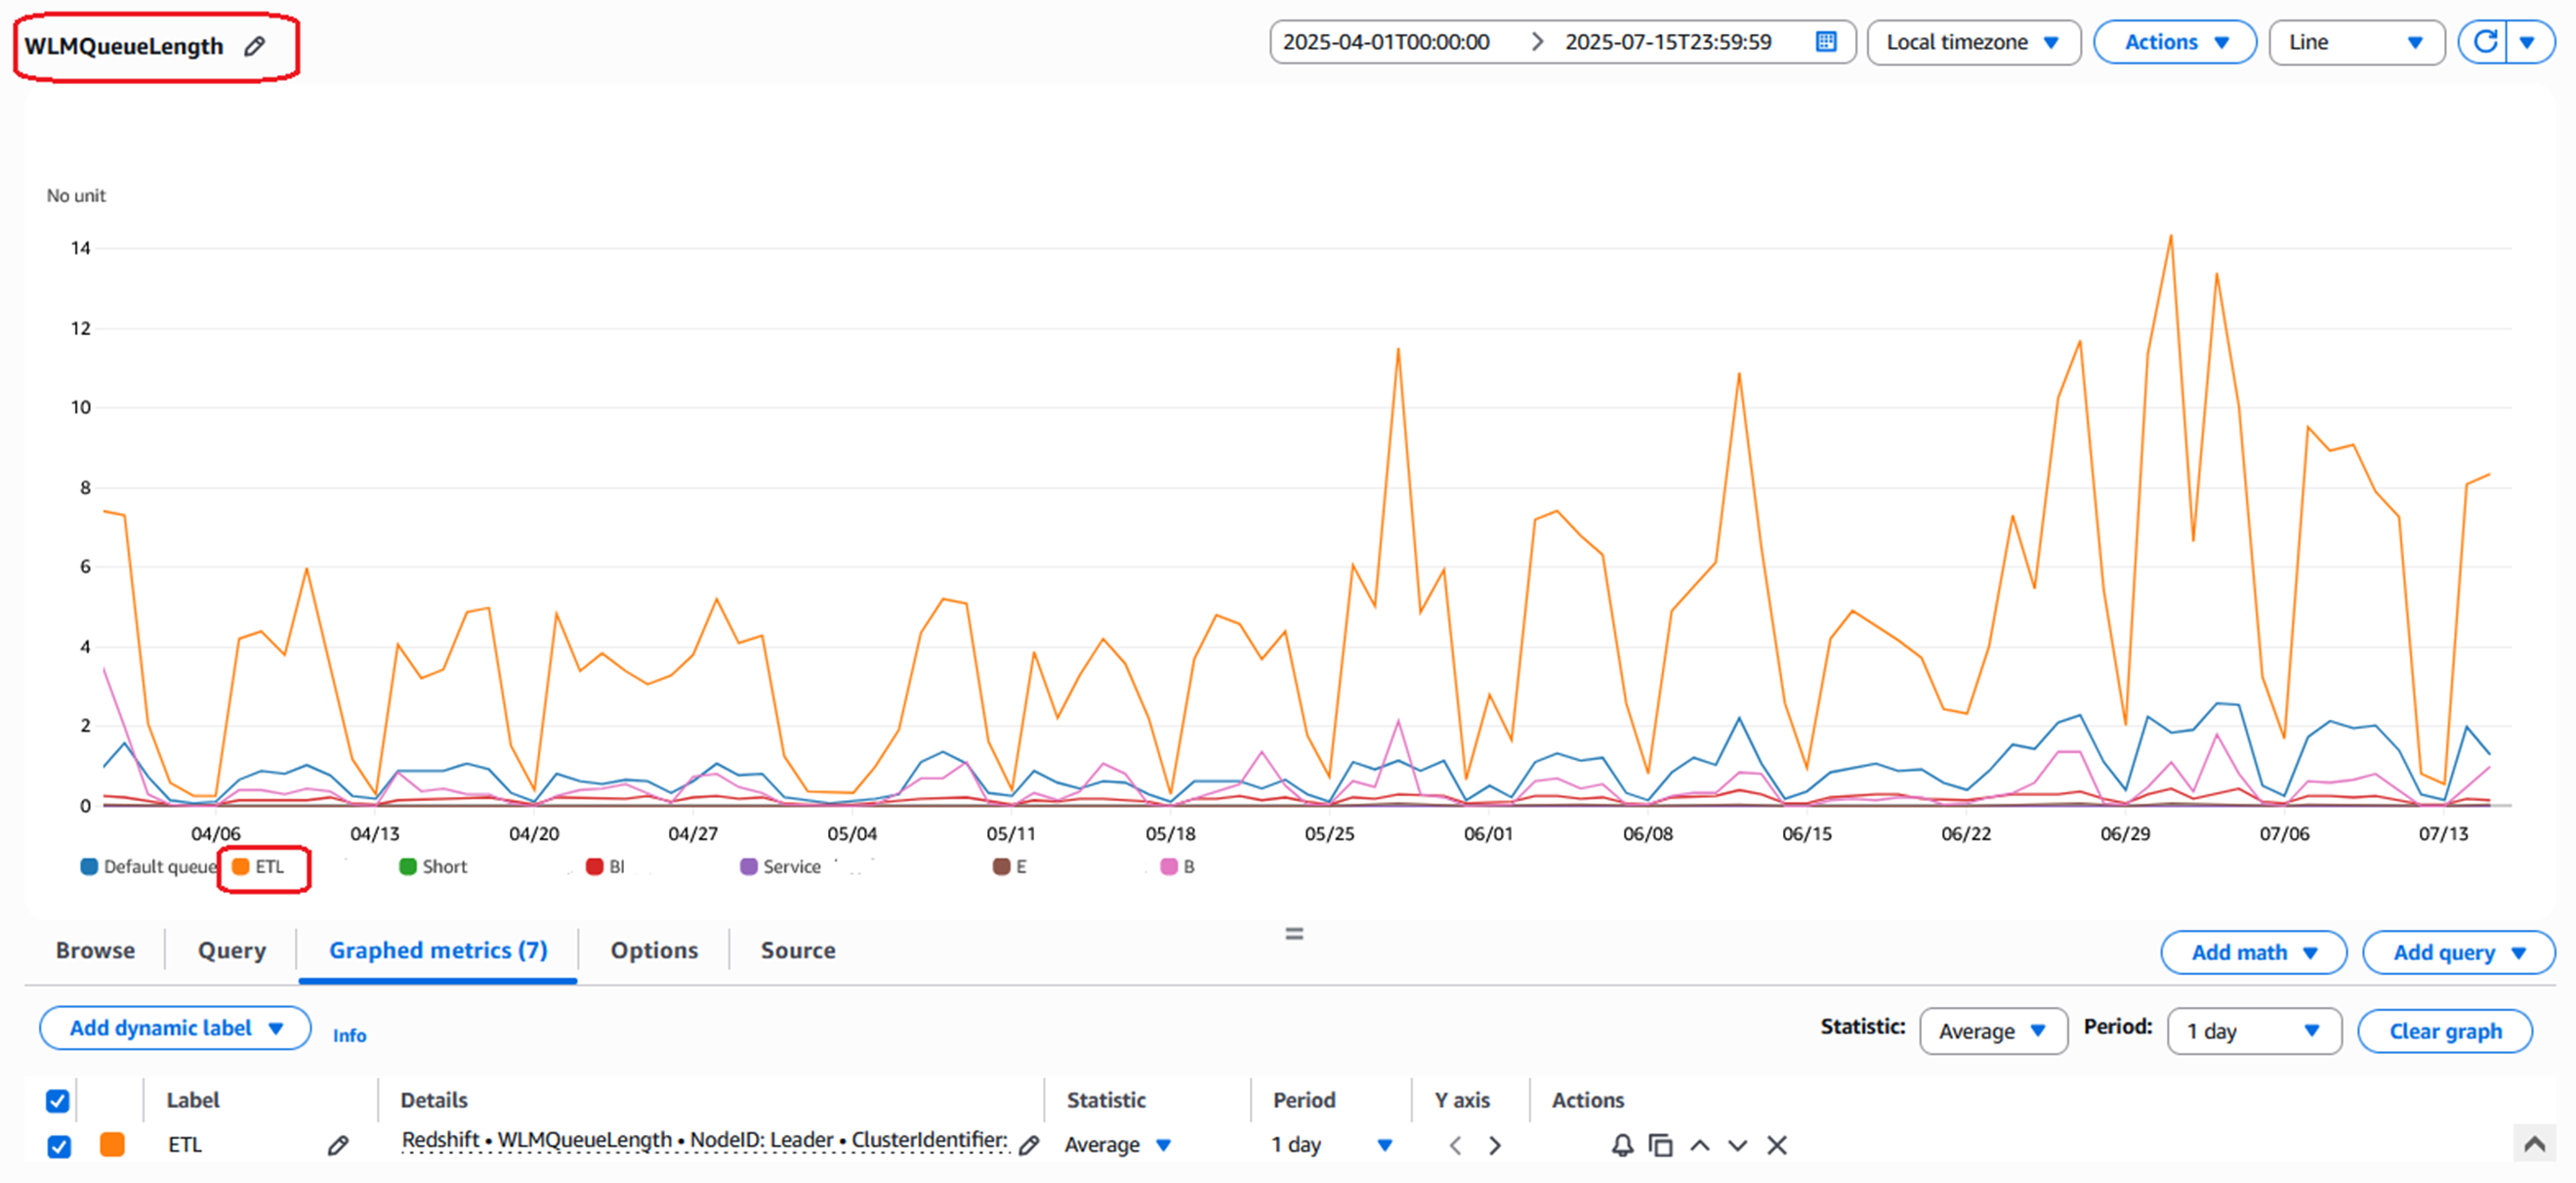Click the duplicate icon in the ETL row
This screenshot has height=1183, width=2576.
pyautogui.click(x=1660, y=1145)
